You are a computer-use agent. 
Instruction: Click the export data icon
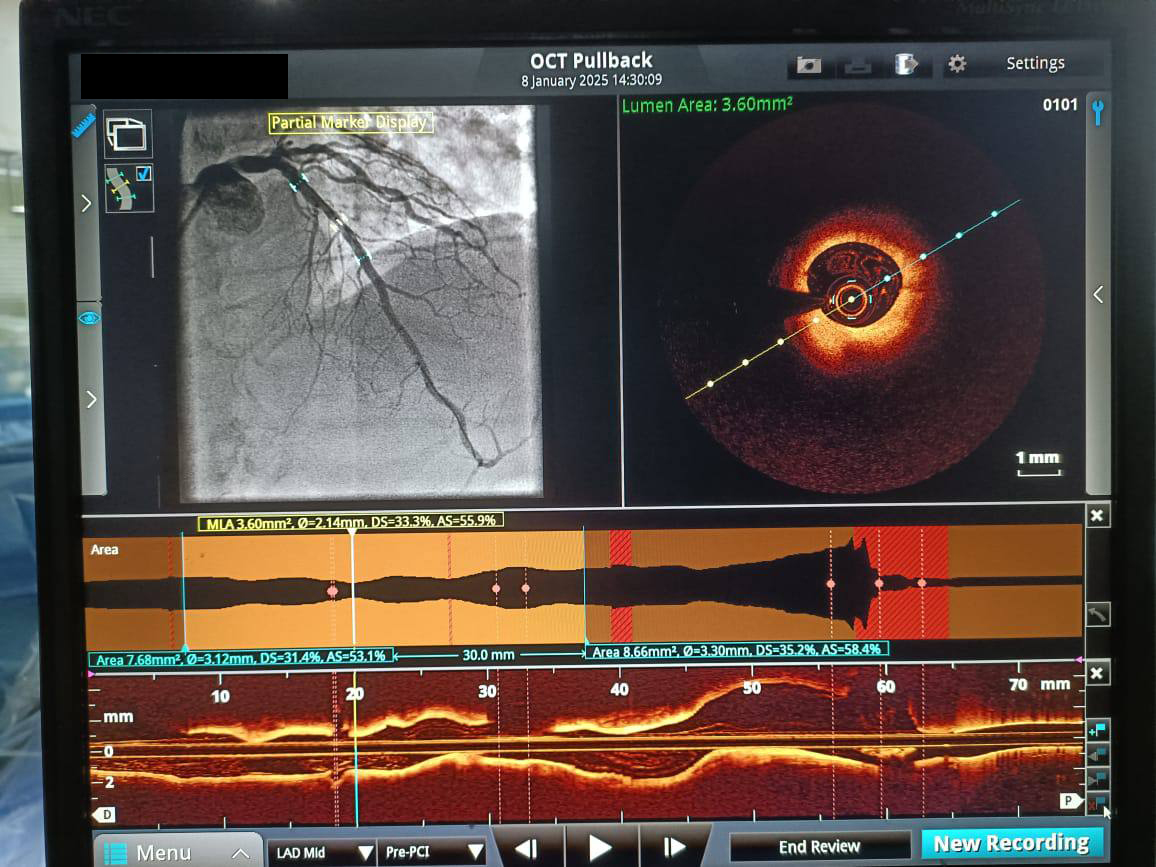coord(906,64)
